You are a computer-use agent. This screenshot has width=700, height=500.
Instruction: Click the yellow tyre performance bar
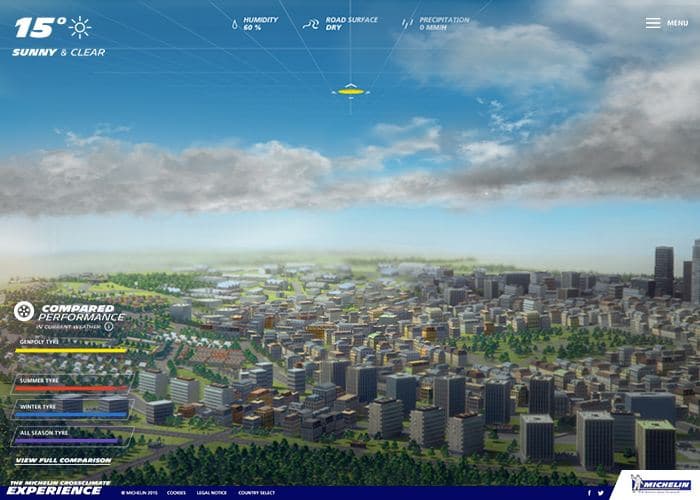[x=71, y=350]
